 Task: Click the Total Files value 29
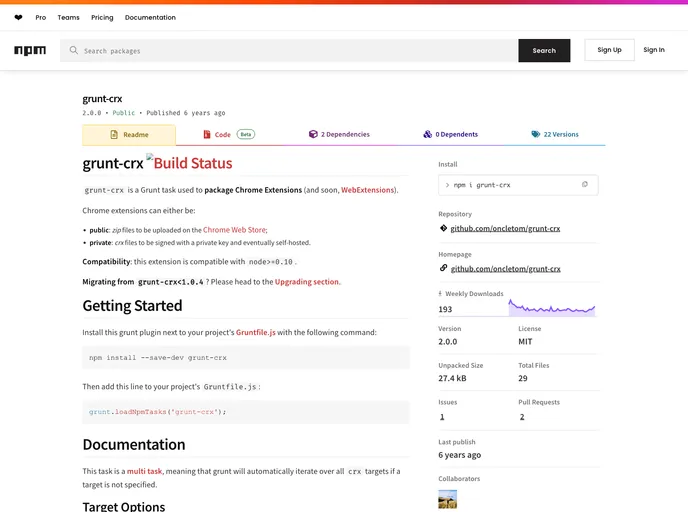coord(523,378)
